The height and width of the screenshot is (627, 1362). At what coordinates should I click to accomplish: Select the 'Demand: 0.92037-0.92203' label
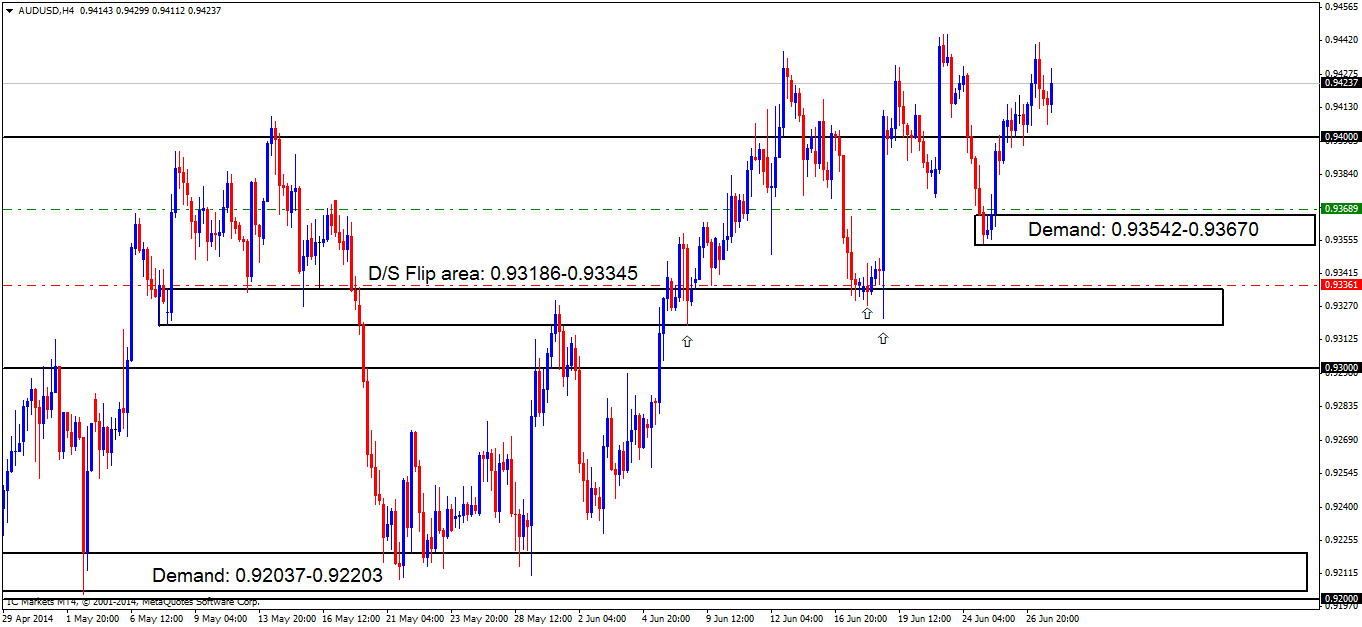(267, 576)
